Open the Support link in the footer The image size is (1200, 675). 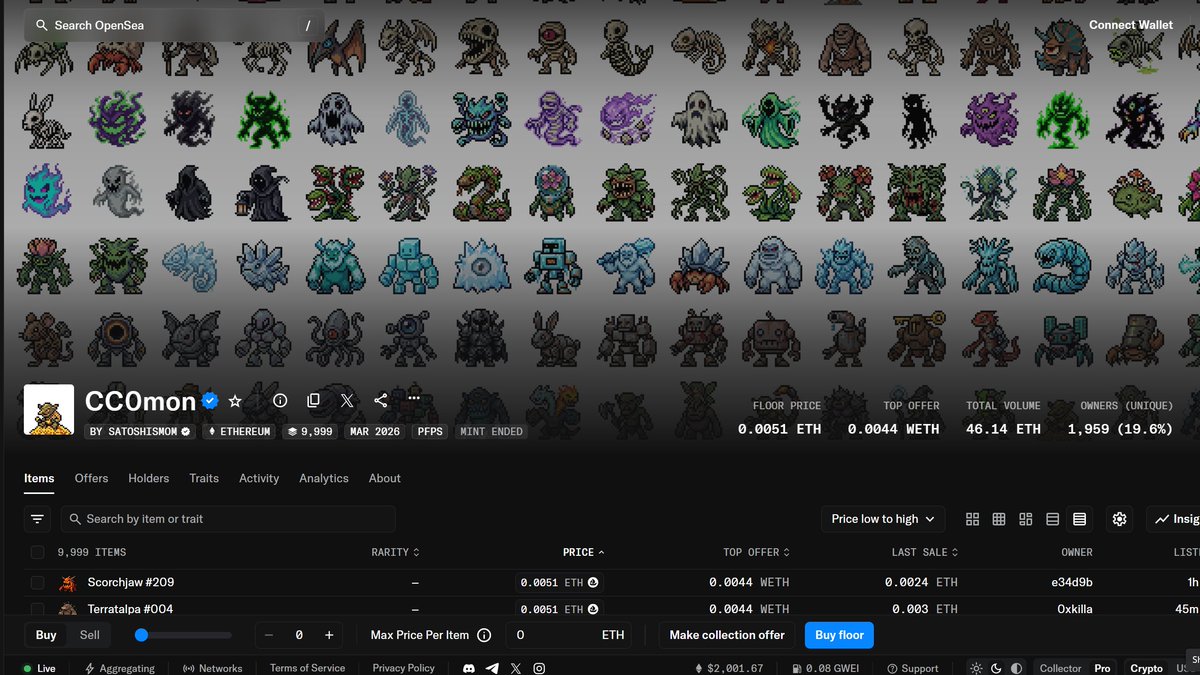point(912,668)
